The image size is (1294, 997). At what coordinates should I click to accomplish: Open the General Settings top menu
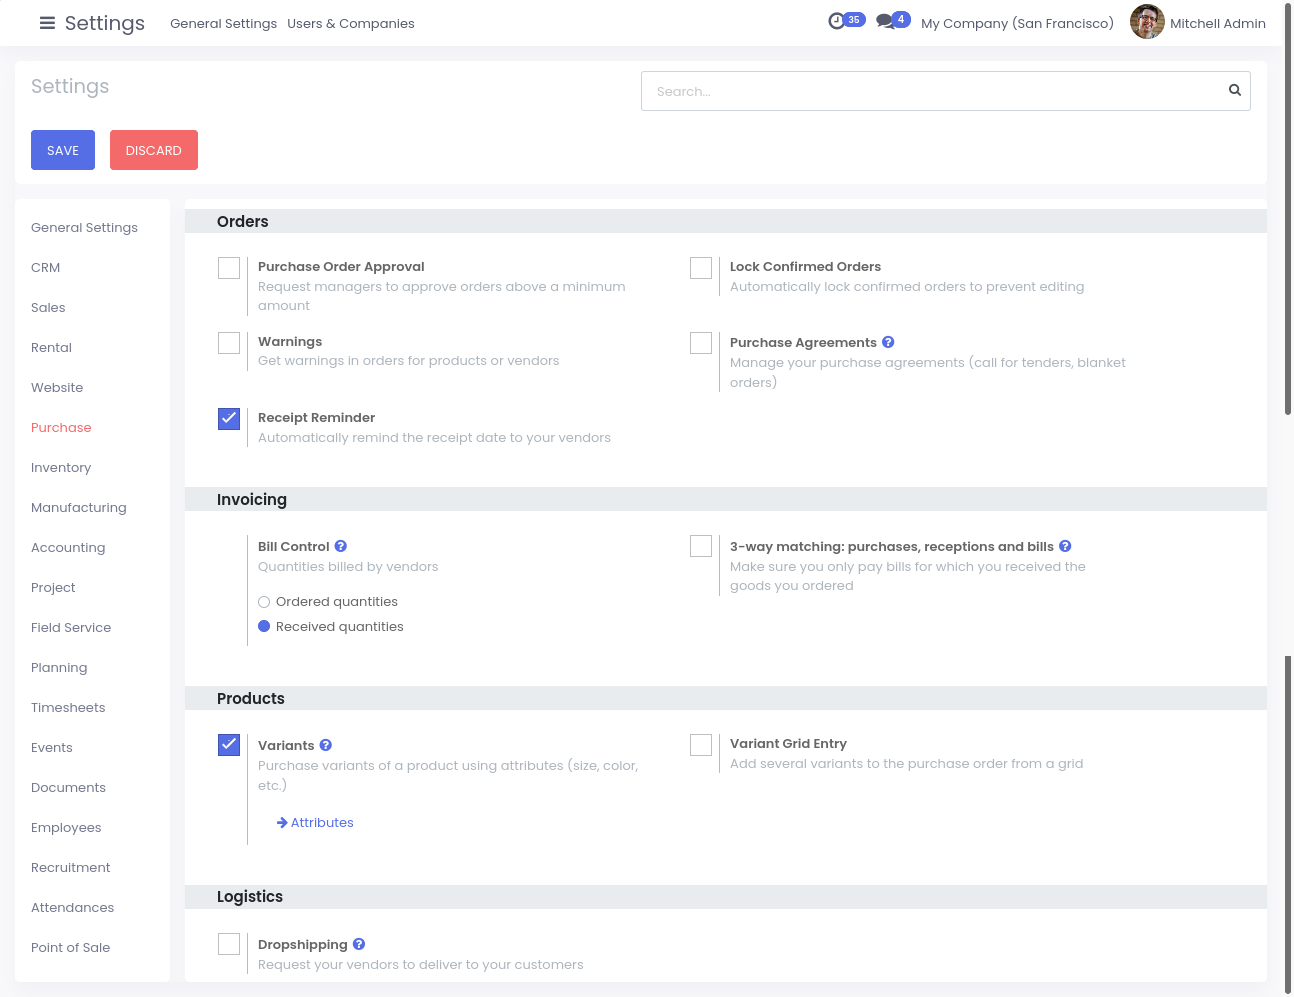tap(223, 23)
